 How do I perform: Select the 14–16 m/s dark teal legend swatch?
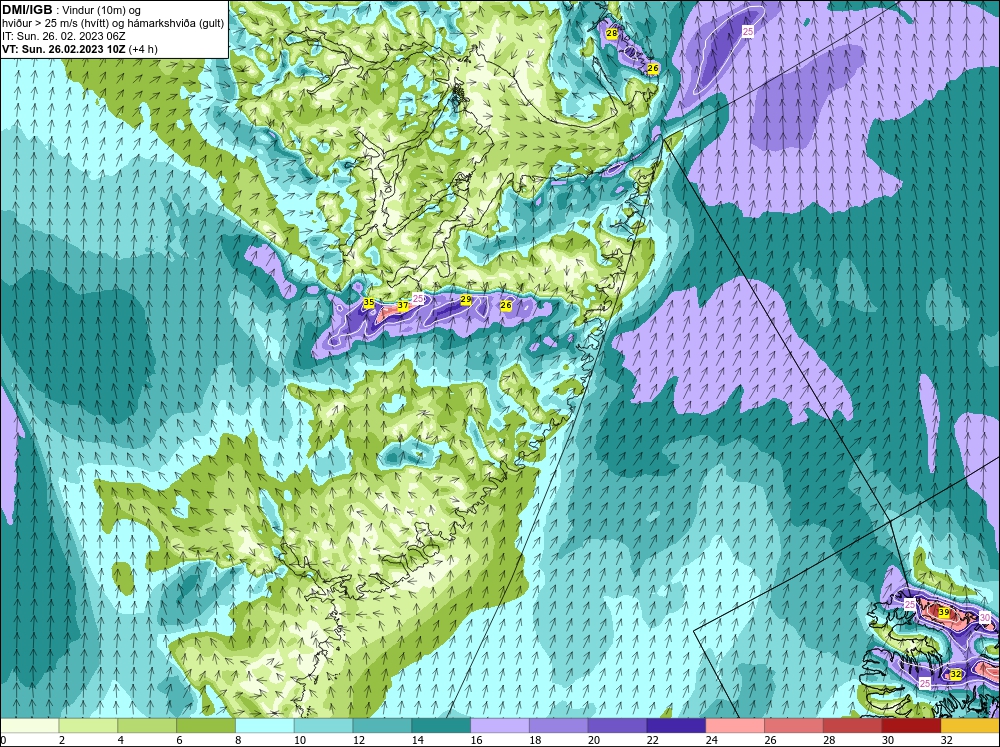tap(441, 725)
